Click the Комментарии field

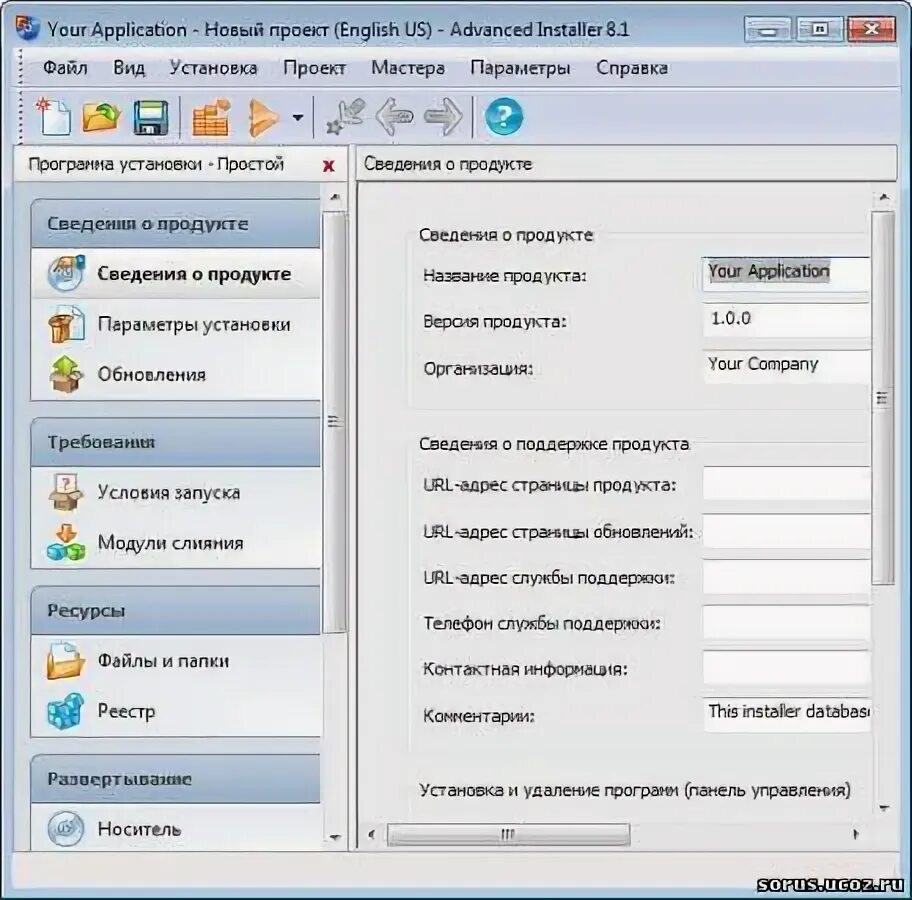click(x=786, y=714)
